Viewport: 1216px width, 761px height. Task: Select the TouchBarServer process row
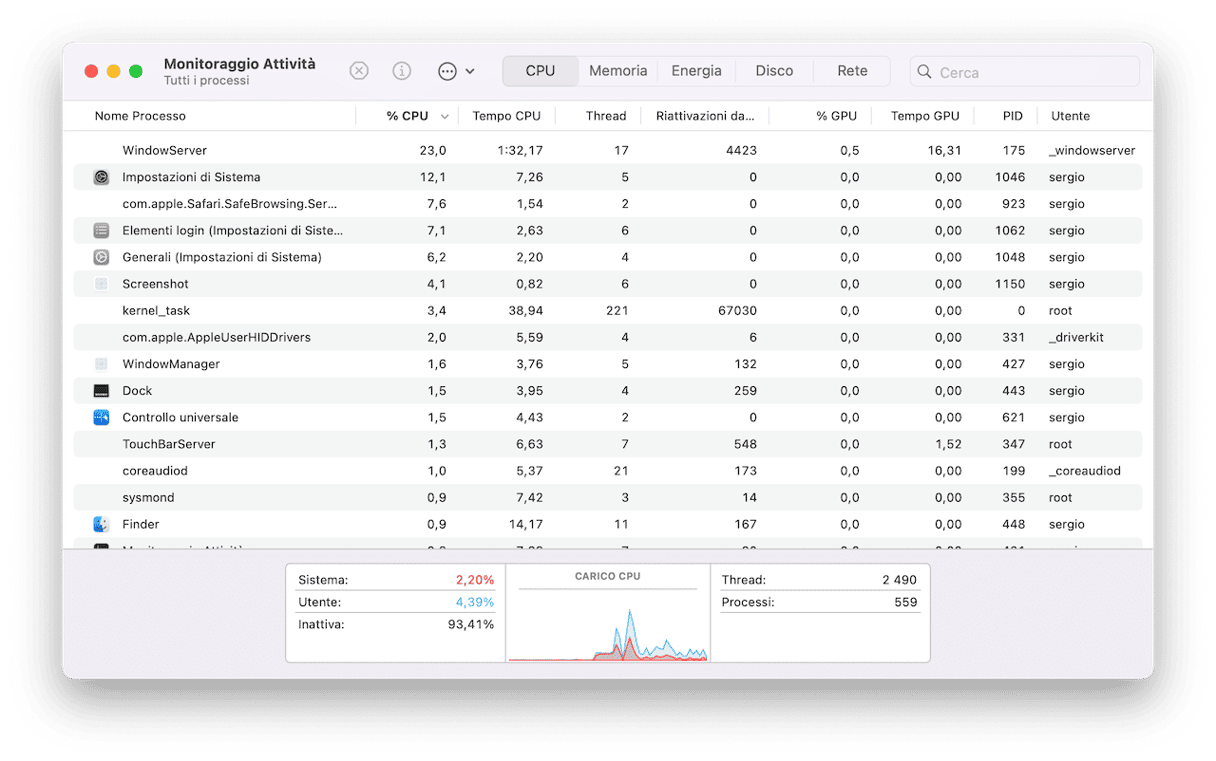pos(608,444)
